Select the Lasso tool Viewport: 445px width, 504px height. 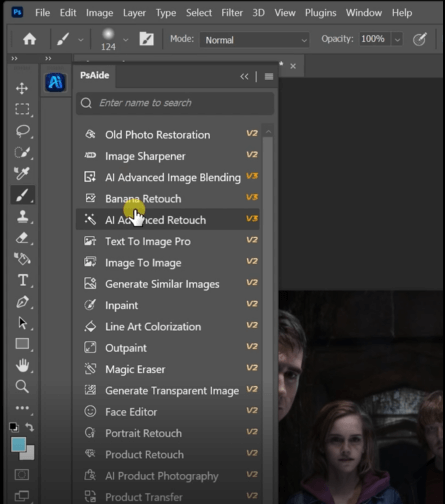point(22,131)
